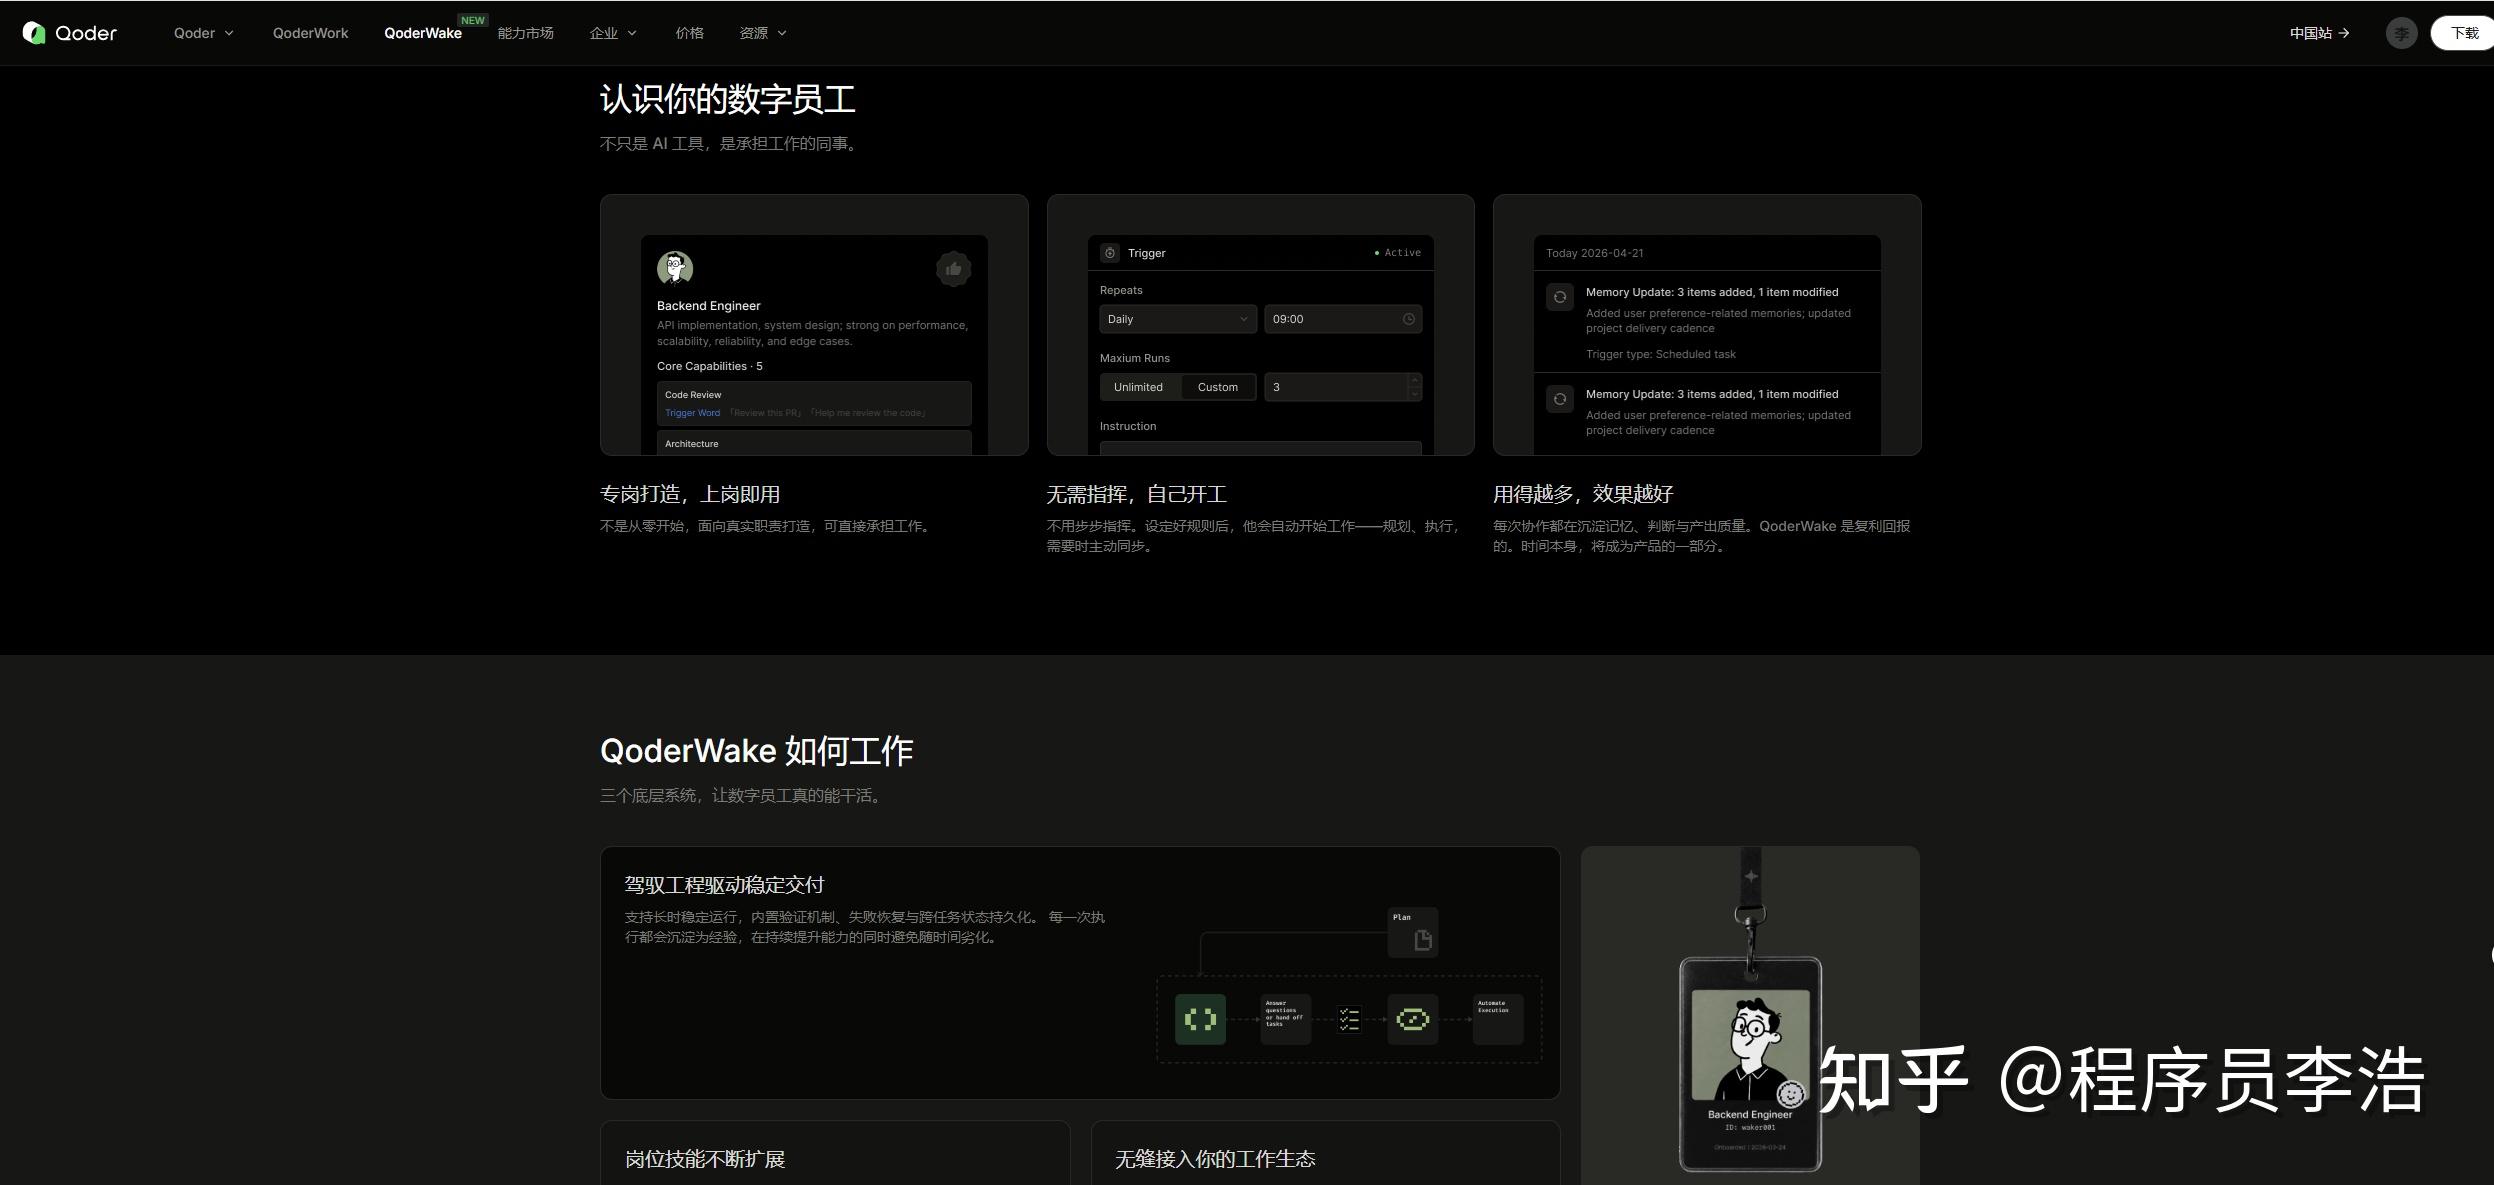Click the thumbs-up icon on the Backend Engineer card
The width and height of the screenshot is (2494, 1185).
pyautogui.click(x=953, y=269)
